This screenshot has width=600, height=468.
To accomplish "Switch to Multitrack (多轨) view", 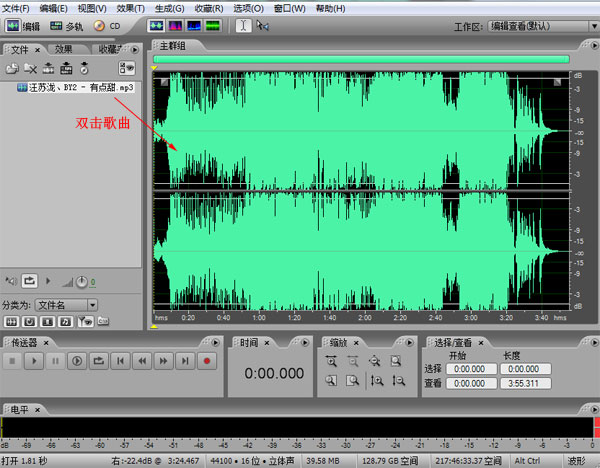I will coord(66,26).
